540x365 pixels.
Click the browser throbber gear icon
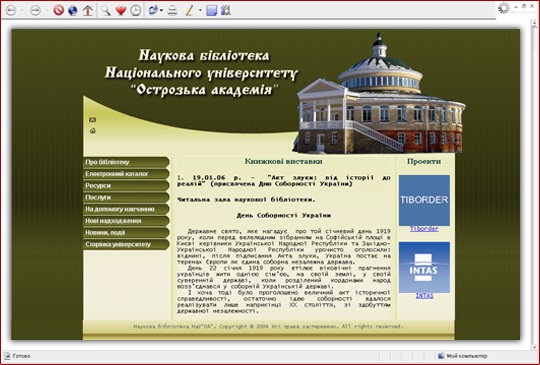(503, 8)
